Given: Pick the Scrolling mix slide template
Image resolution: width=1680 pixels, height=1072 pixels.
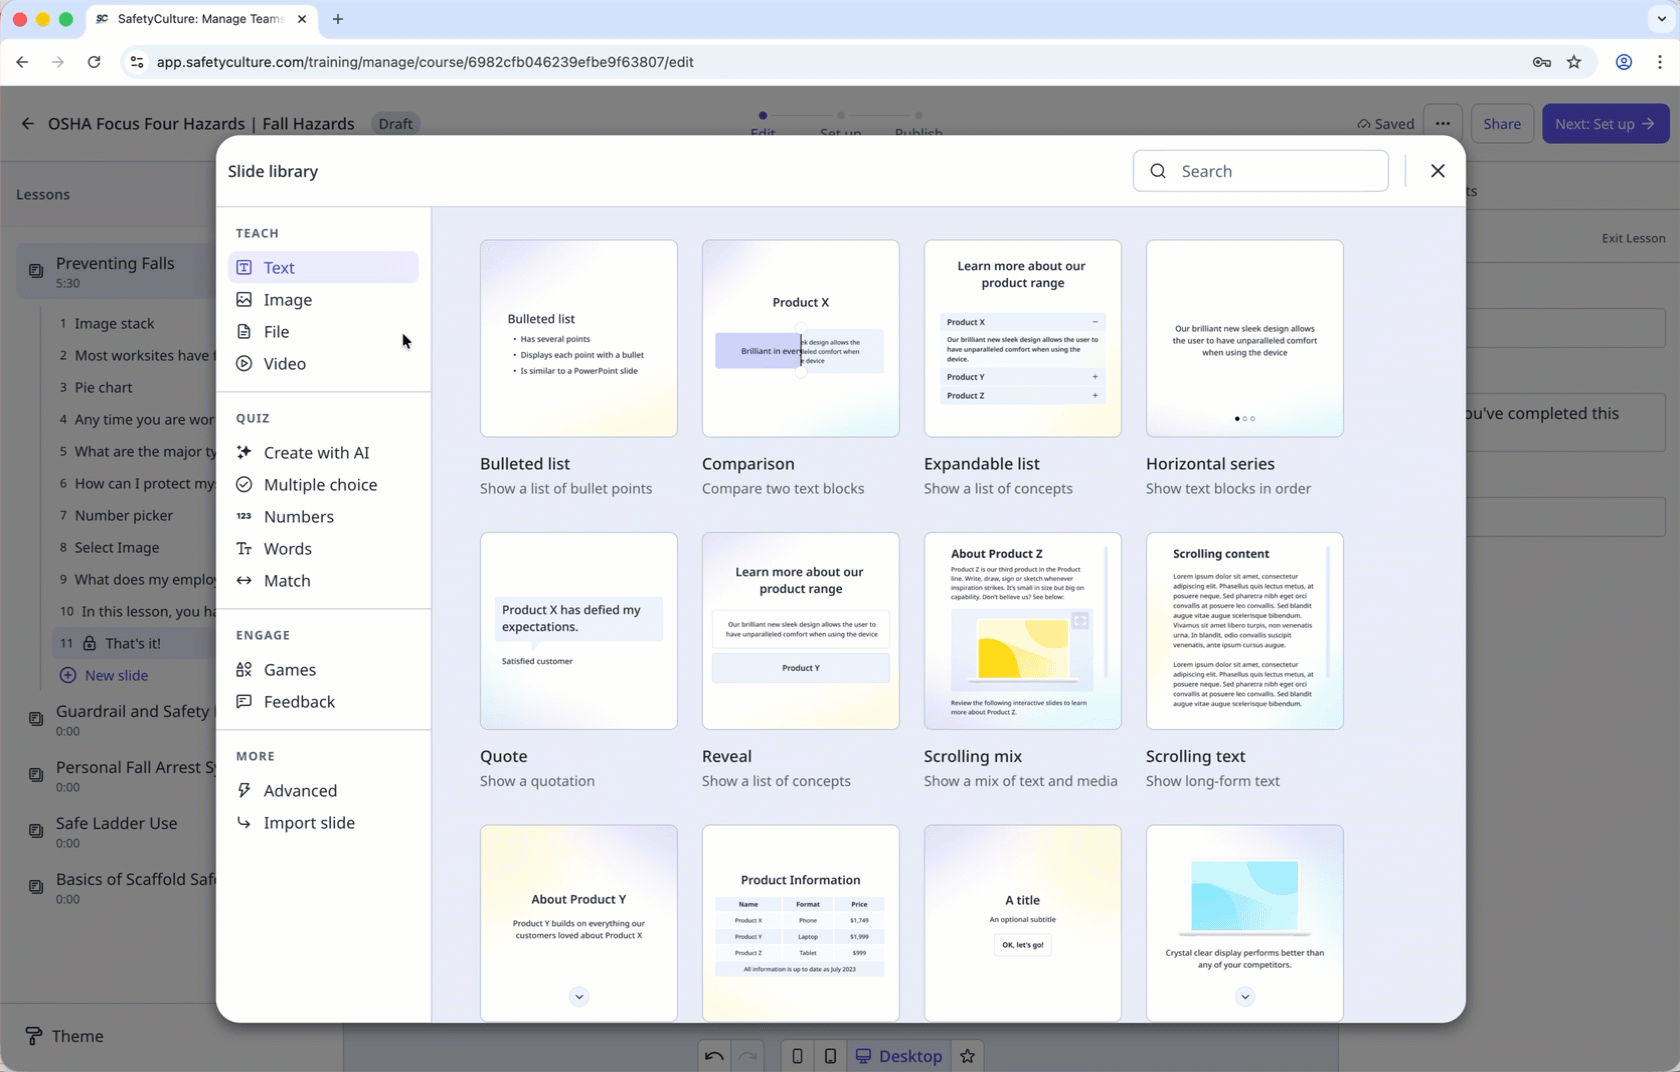Looking at the screenshot, I should coord(1022,631).
